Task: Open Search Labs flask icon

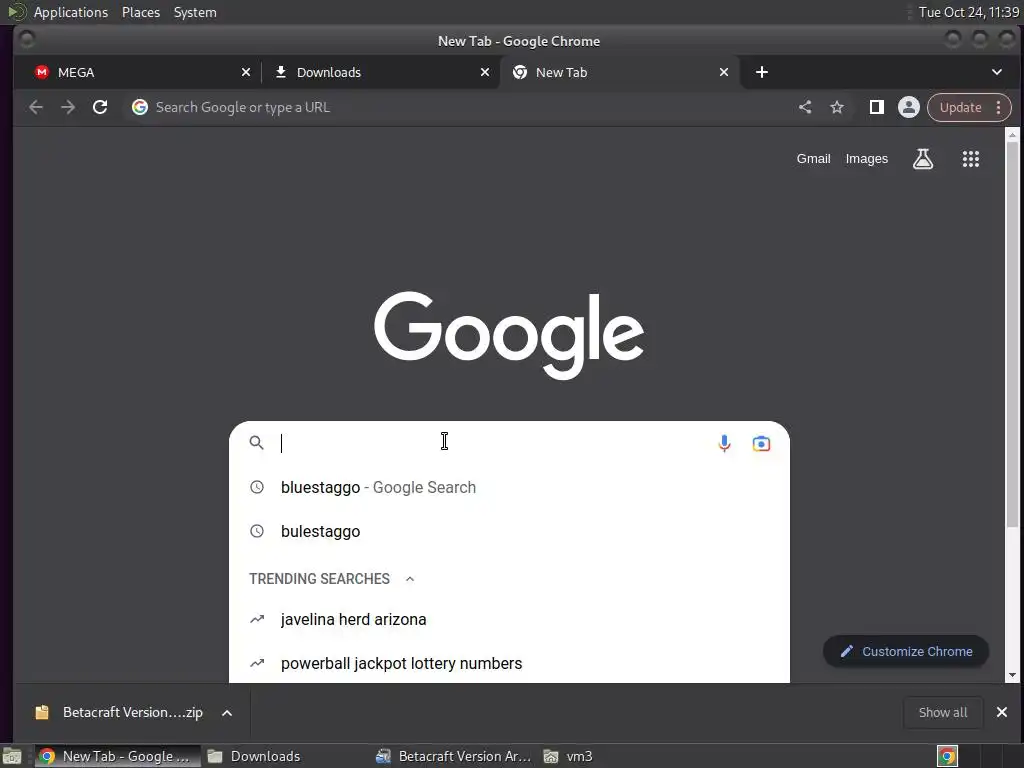Action: click(x=923, y=159)
